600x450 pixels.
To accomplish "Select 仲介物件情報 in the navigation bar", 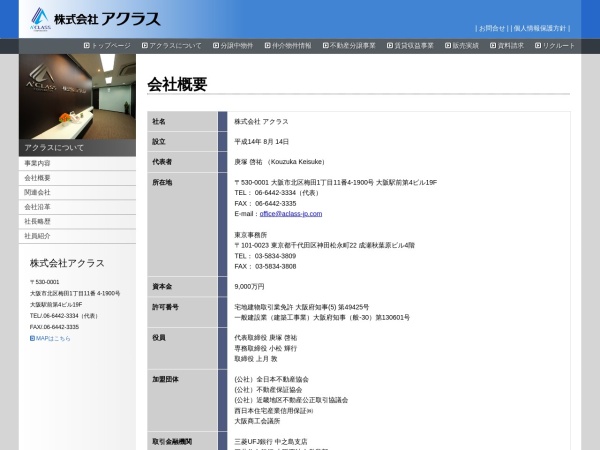I will (292, 46).
